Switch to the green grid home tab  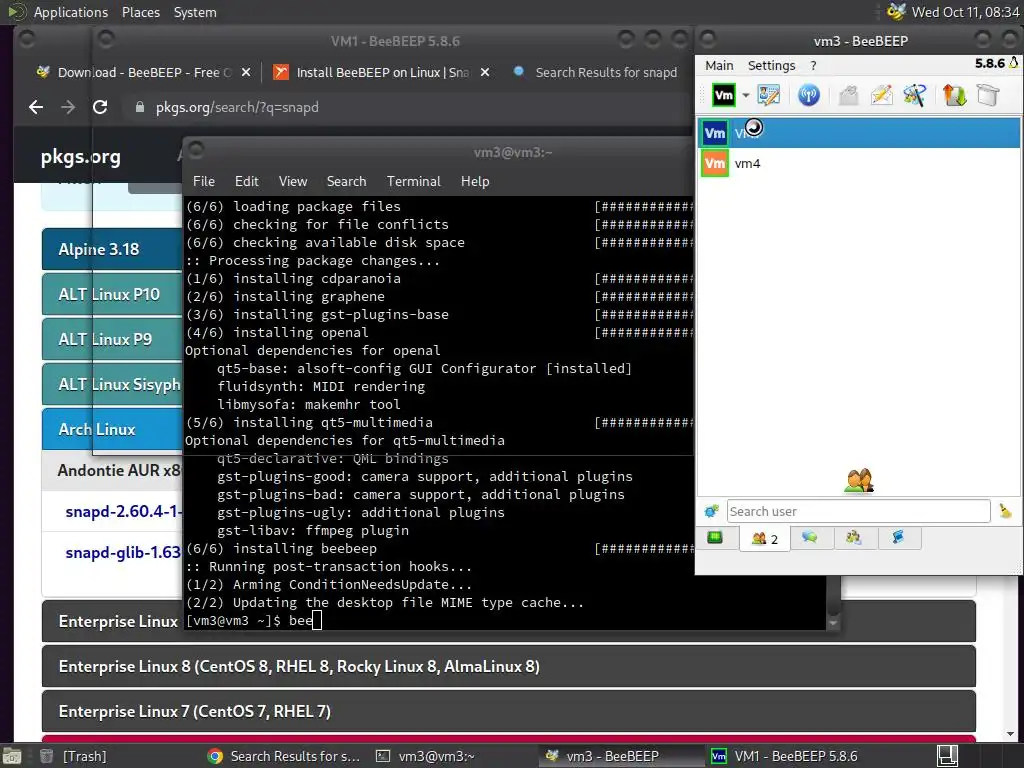coord(715,537)
